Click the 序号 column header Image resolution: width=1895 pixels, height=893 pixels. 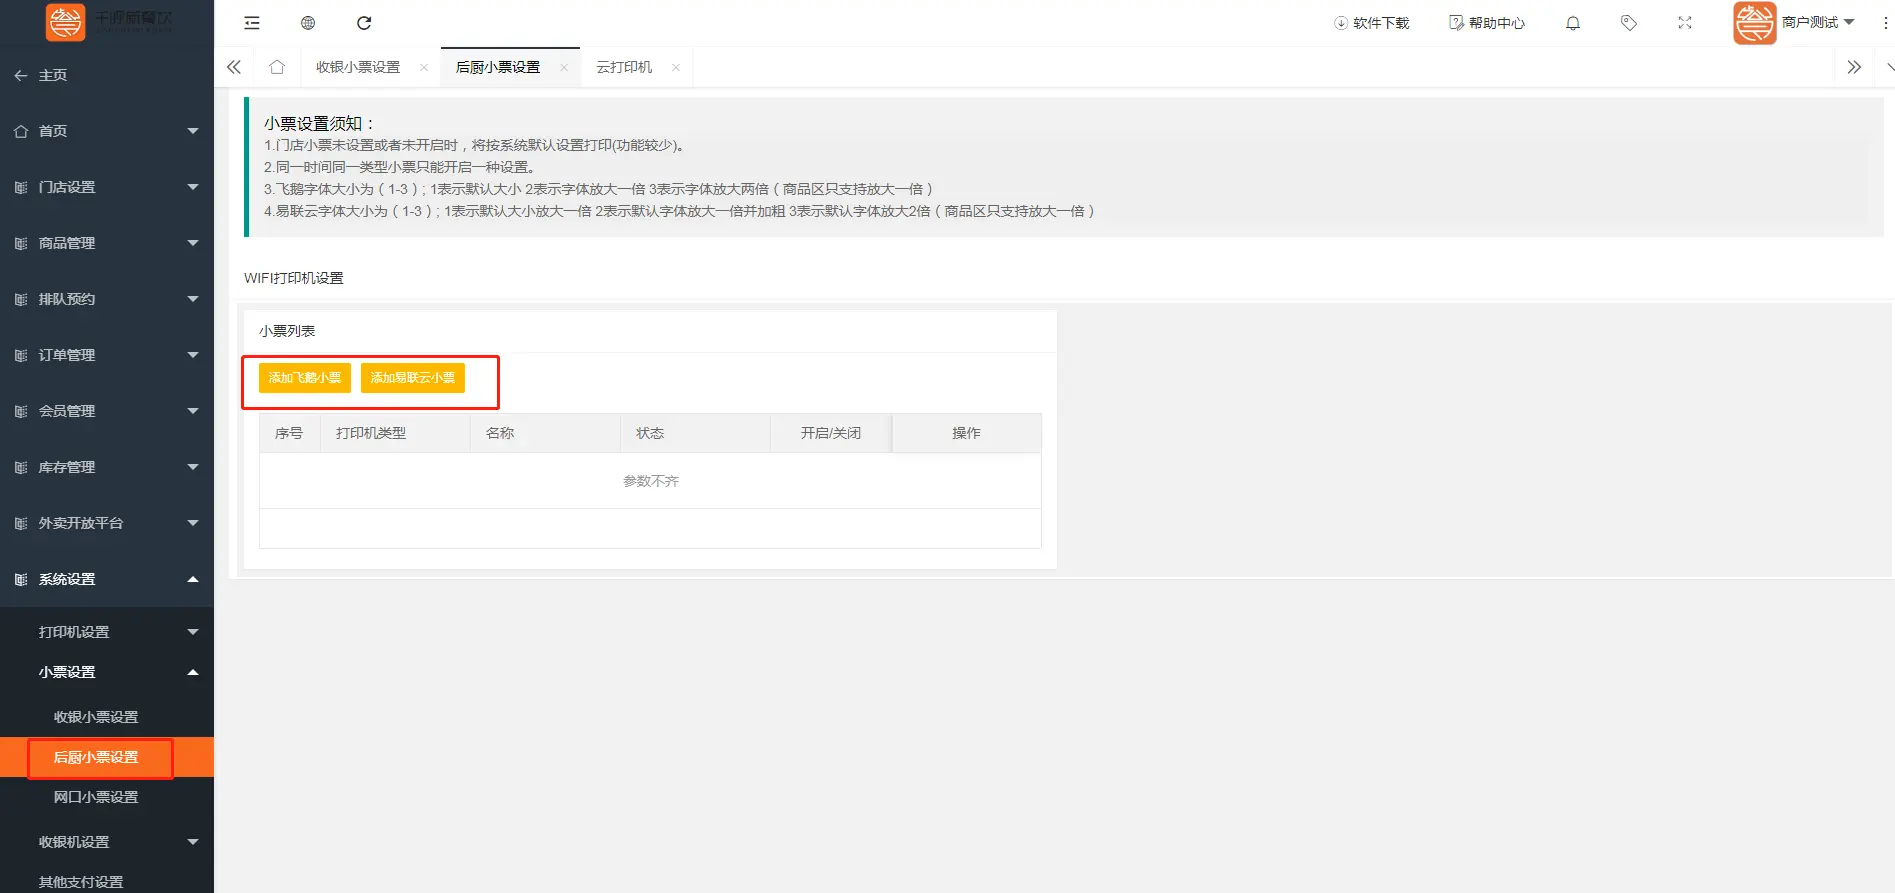pos(289,433)
